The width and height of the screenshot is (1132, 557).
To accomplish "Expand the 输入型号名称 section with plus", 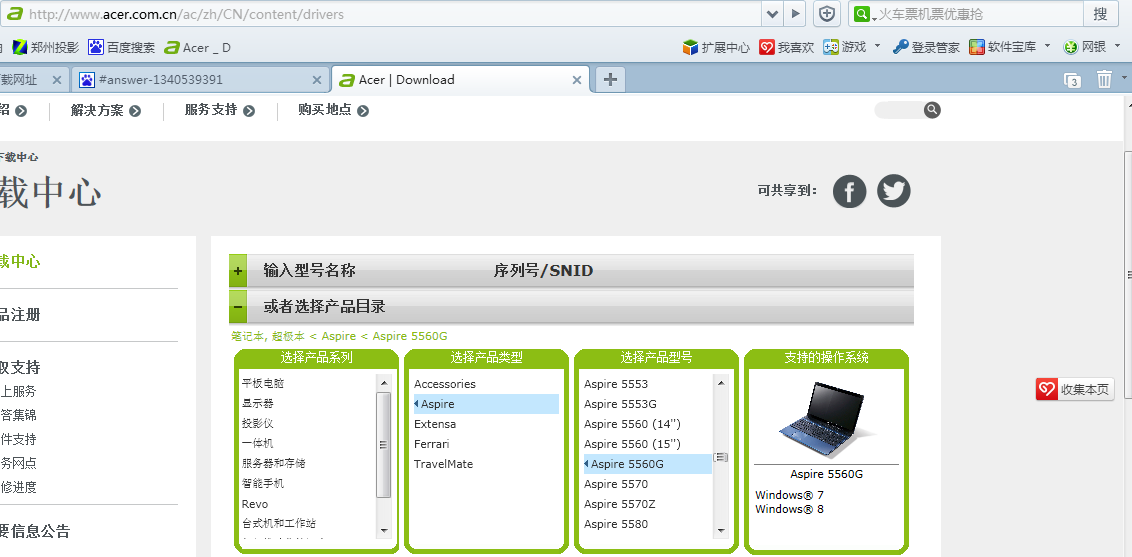I will pyautogui.click(x=238, y=272).
